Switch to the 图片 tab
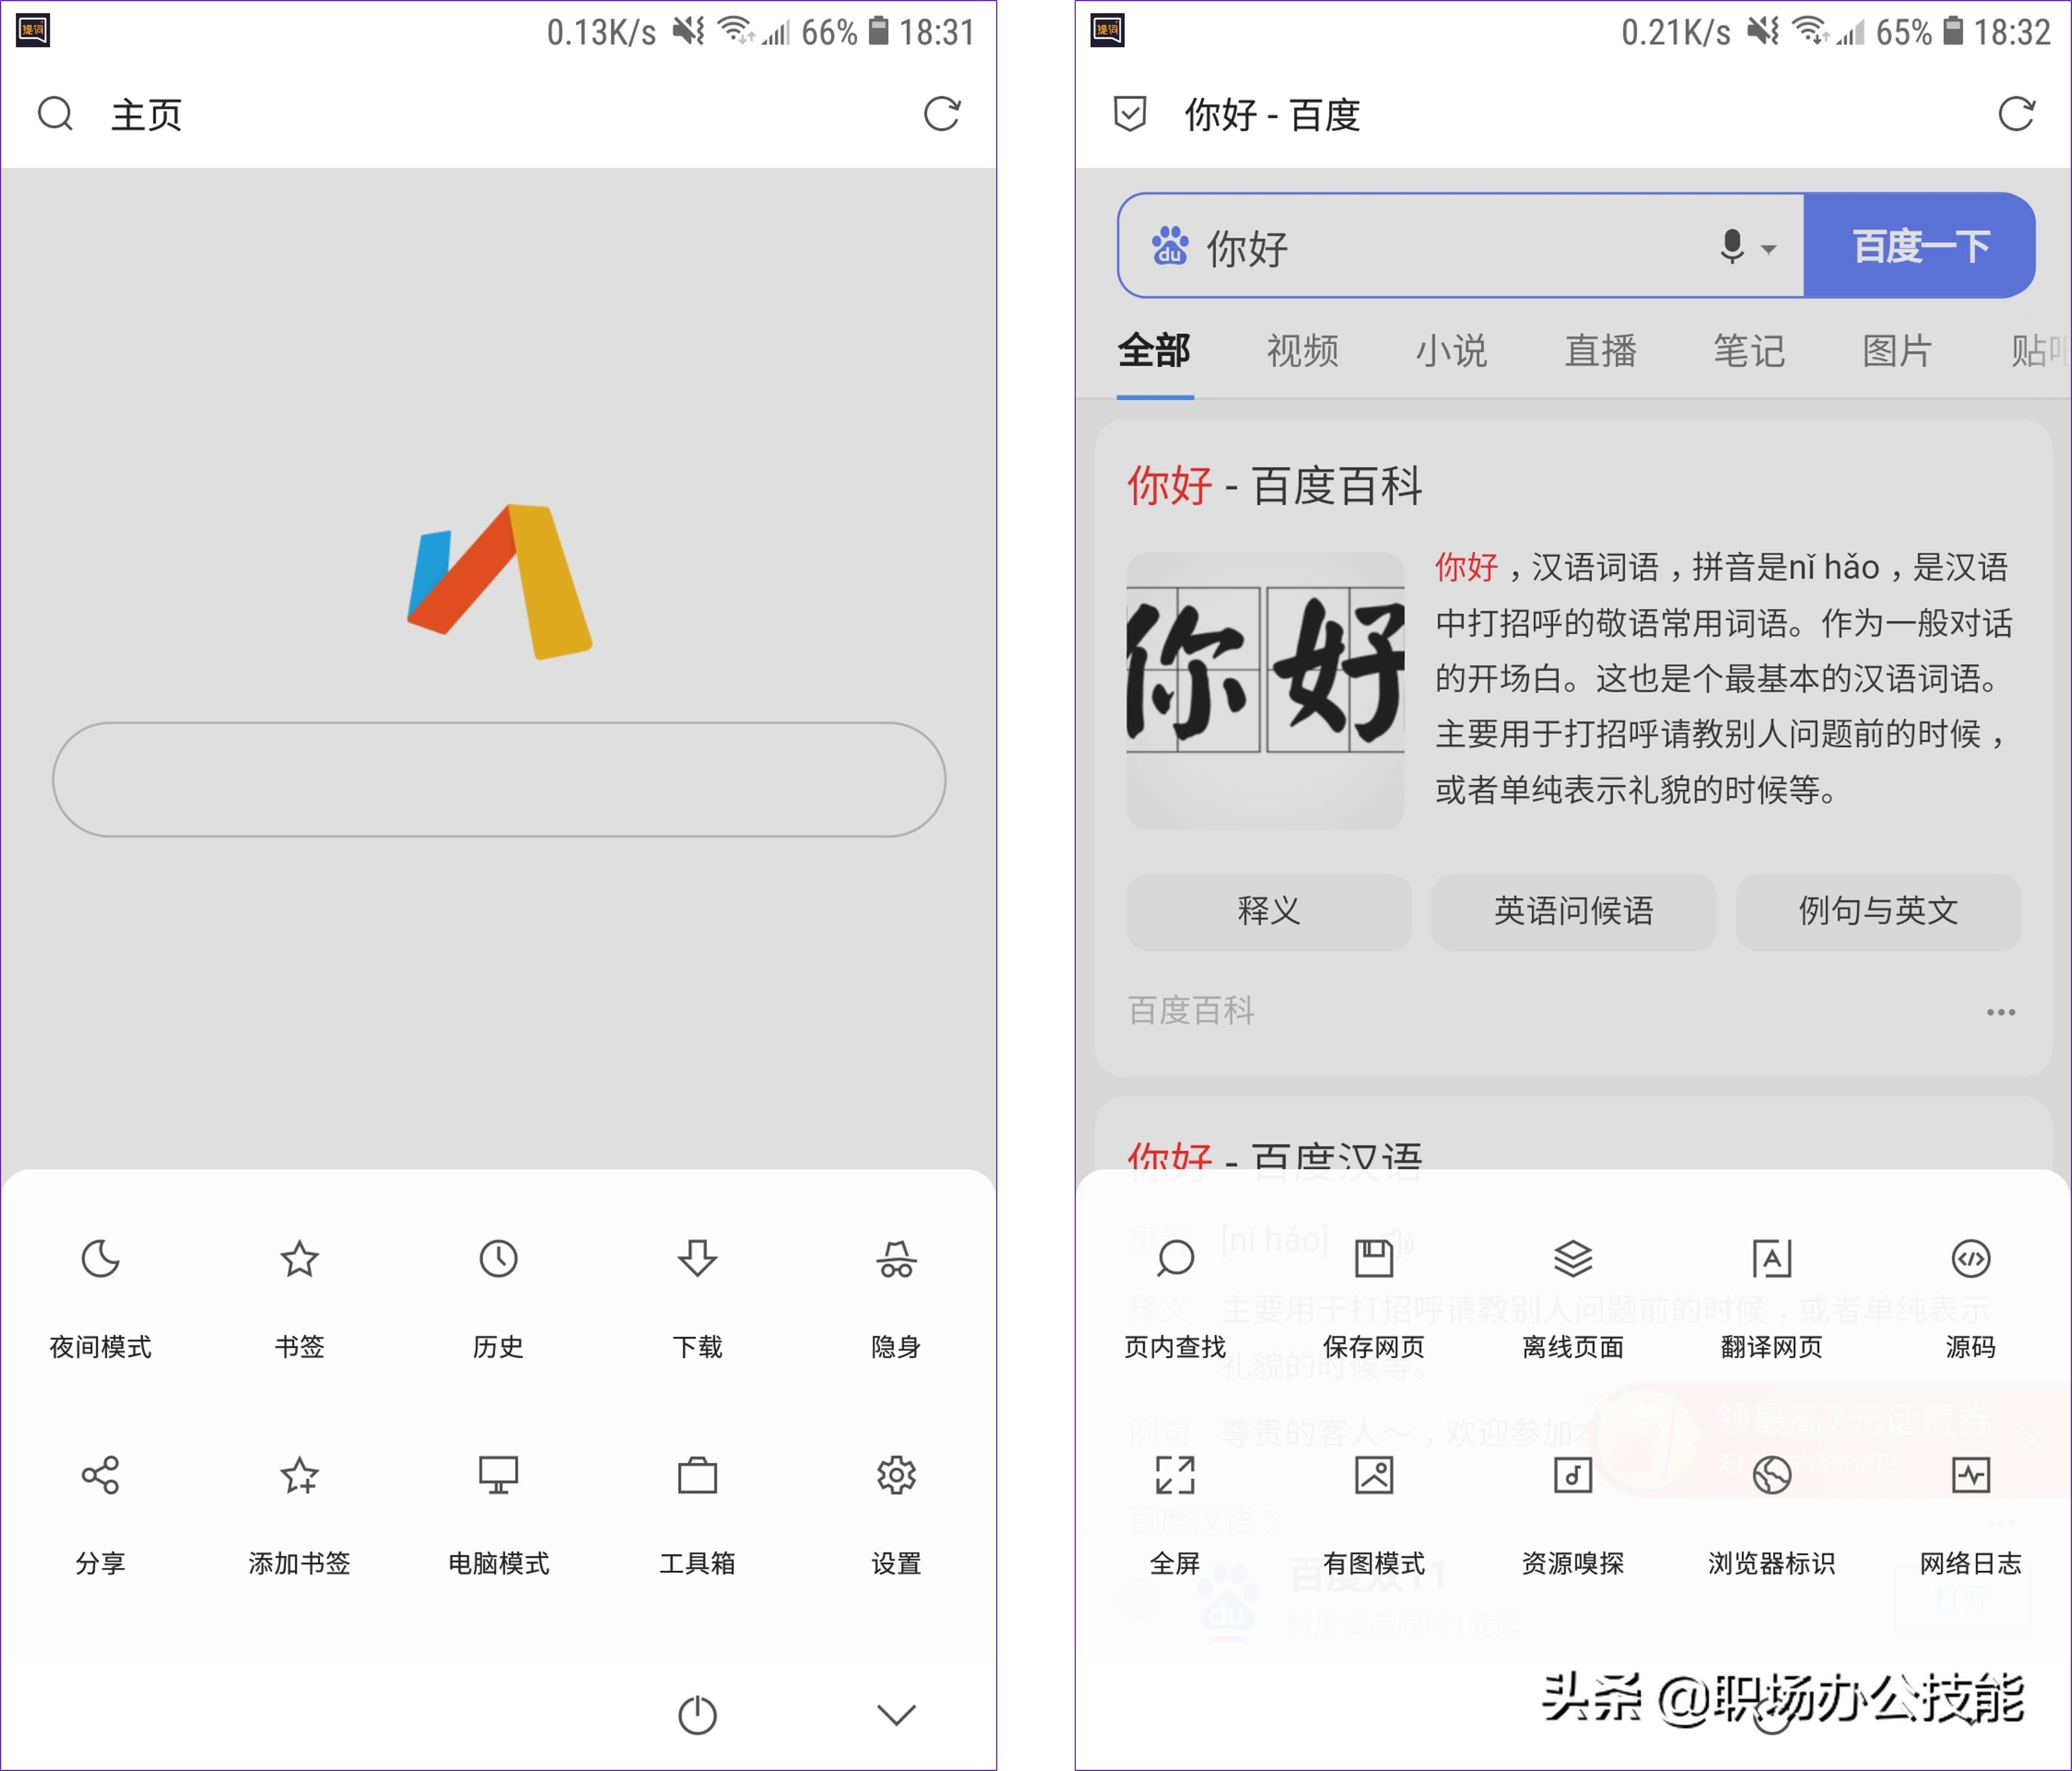 1898,352
